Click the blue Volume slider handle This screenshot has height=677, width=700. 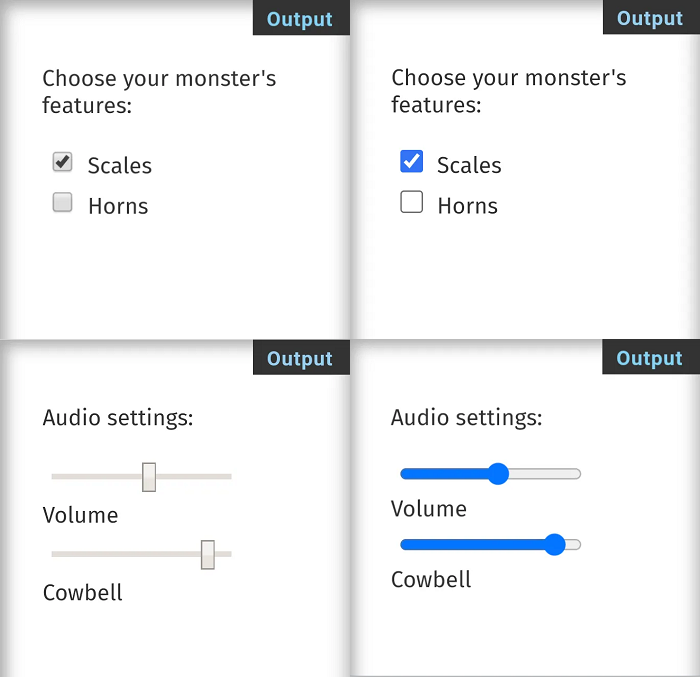(x=498, y=474)
